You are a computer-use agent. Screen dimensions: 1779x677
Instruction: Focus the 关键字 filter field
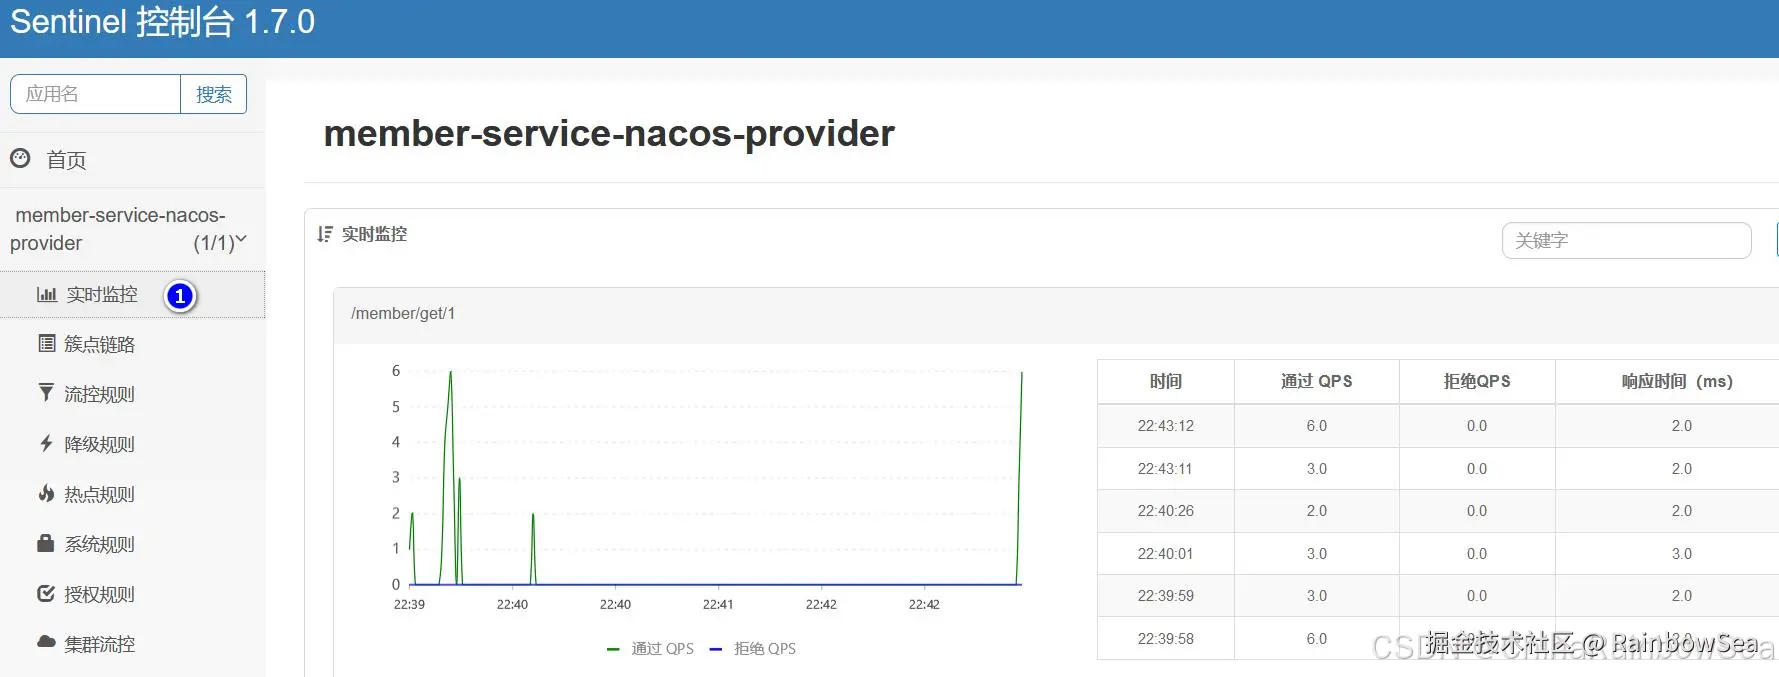pyautogui.click(x=1627, y=240)
